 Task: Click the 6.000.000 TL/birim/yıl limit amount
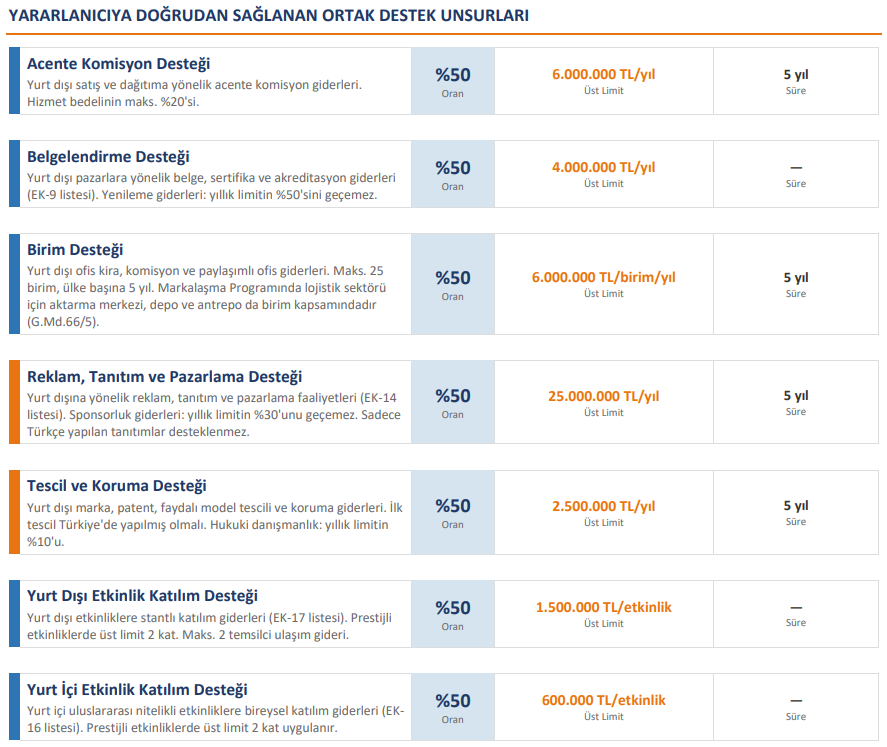pyautogui.click(x=603, y=277)
